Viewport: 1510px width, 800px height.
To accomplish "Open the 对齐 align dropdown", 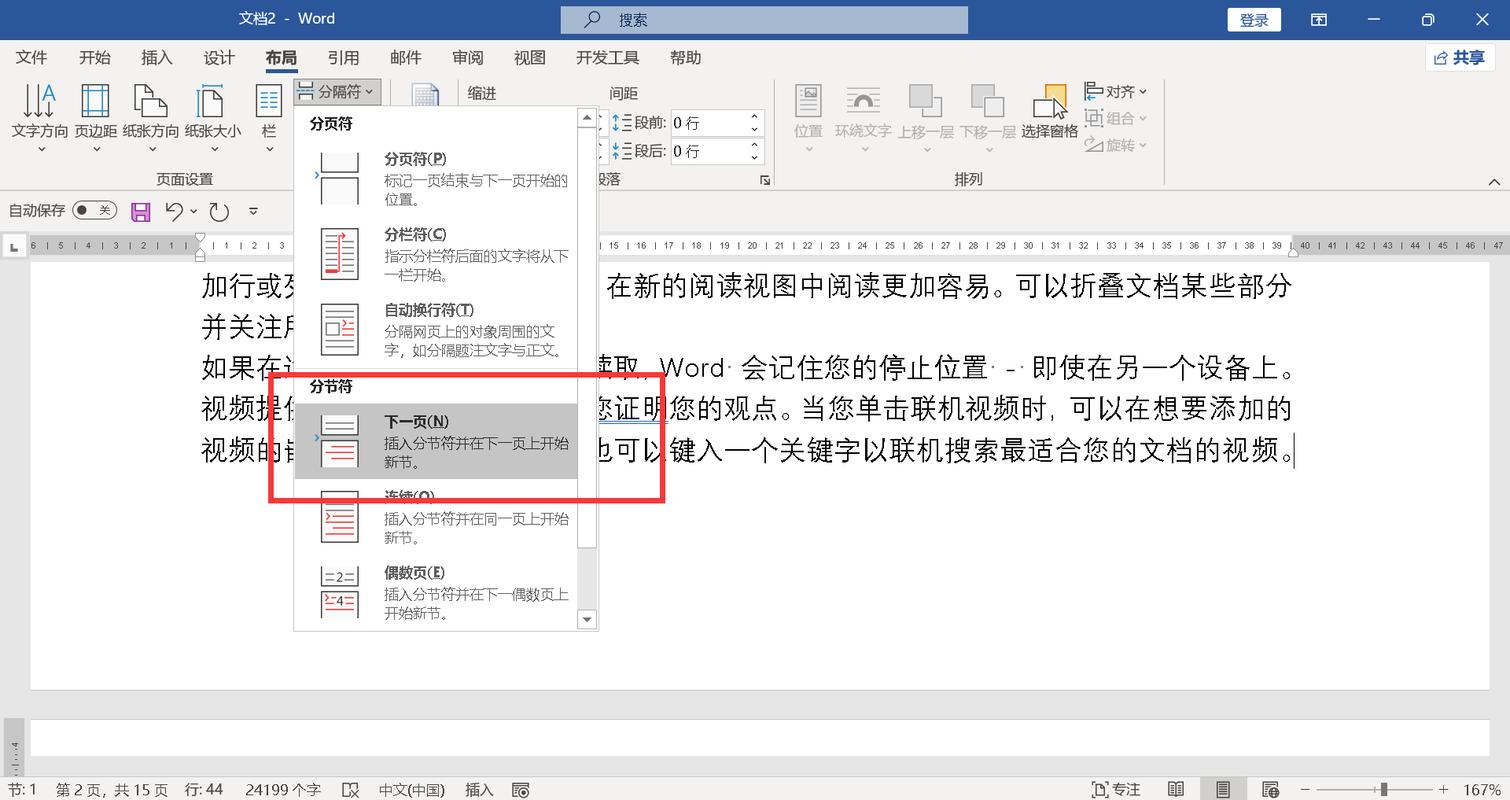I will [1116, 92].
